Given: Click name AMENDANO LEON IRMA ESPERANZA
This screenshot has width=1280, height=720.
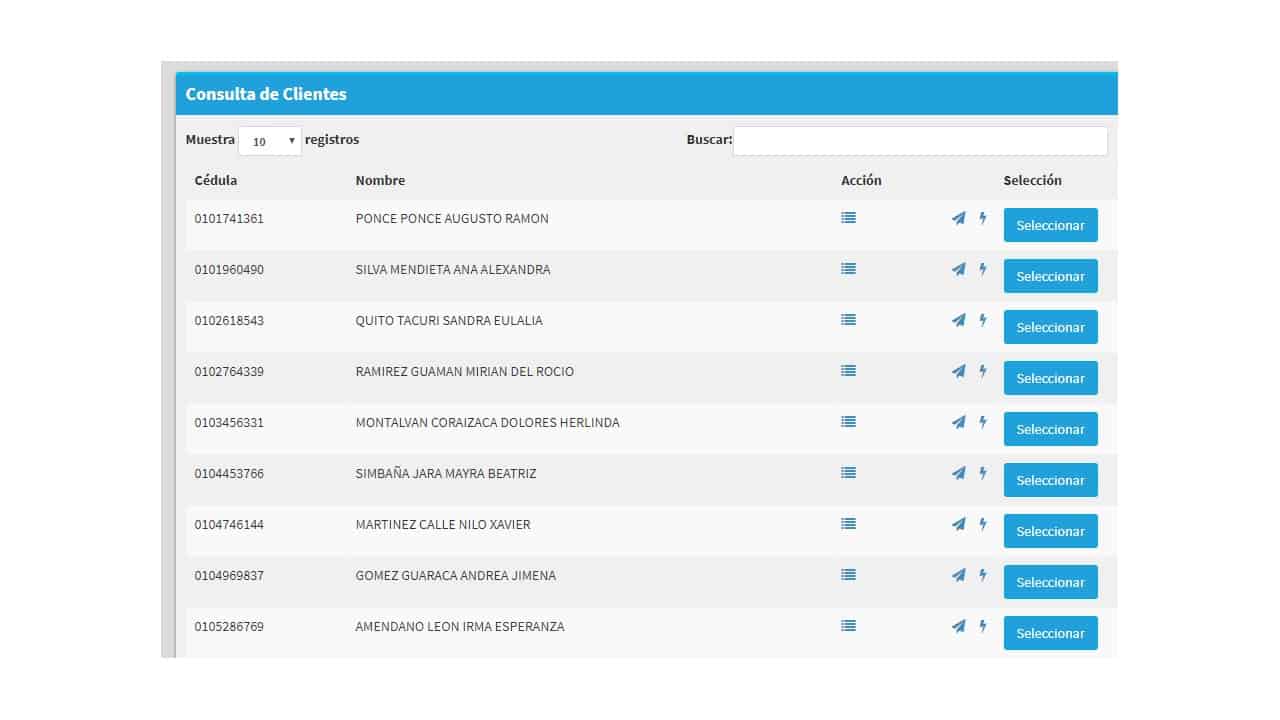Looking at the screenshot, I should [460, 626].
